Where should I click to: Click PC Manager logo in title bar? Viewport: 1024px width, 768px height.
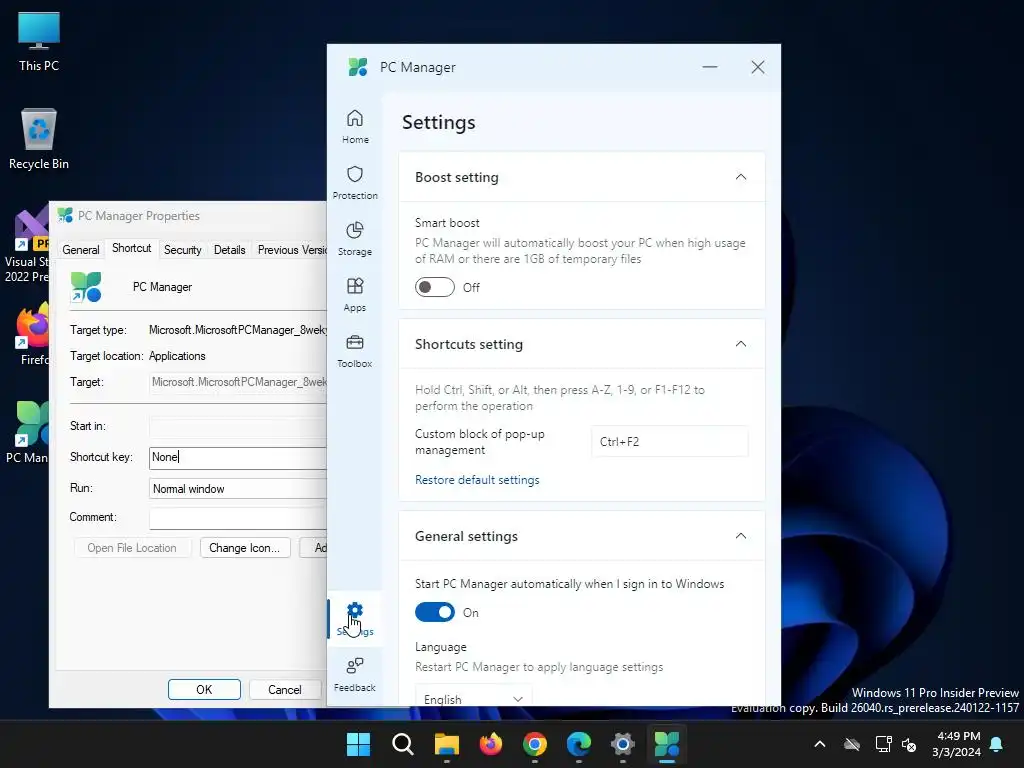(x=358, y=67)
